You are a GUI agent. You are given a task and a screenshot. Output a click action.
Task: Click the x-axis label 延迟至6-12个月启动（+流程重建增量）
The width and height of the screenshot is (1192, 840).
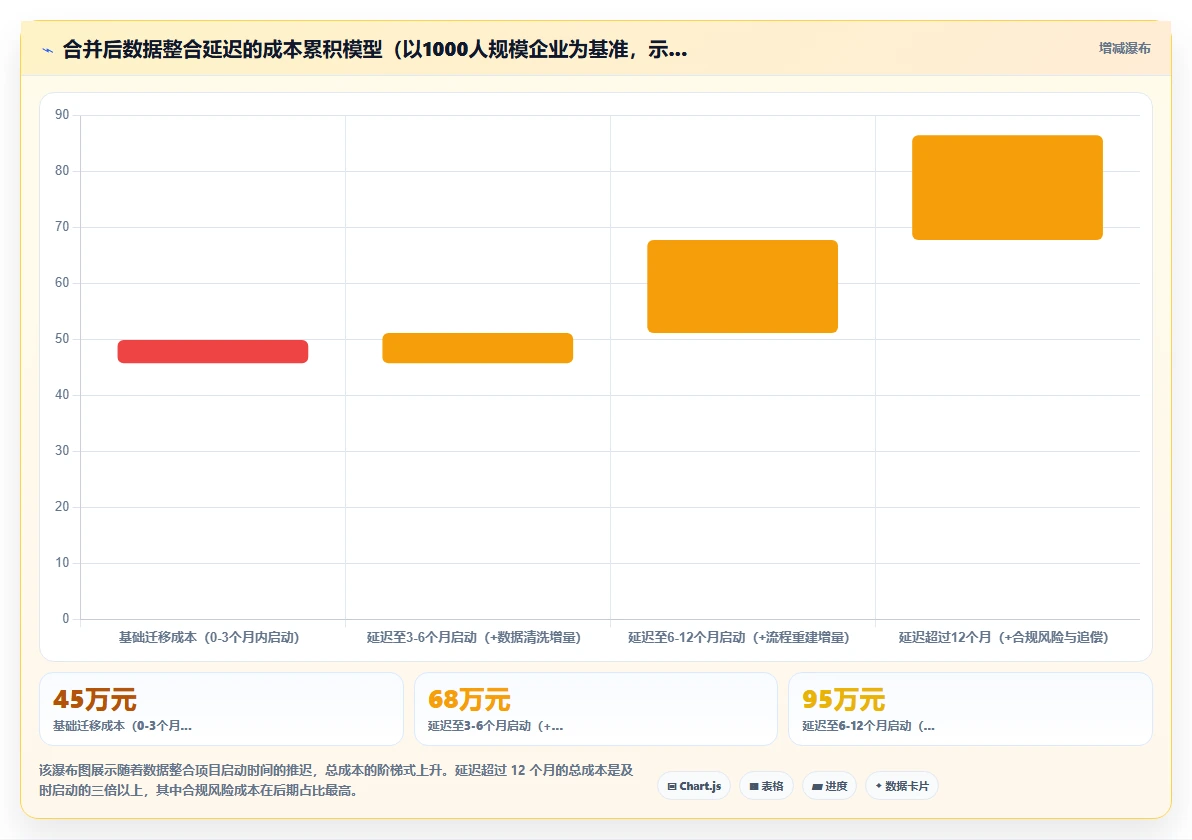tap(739, 637)
